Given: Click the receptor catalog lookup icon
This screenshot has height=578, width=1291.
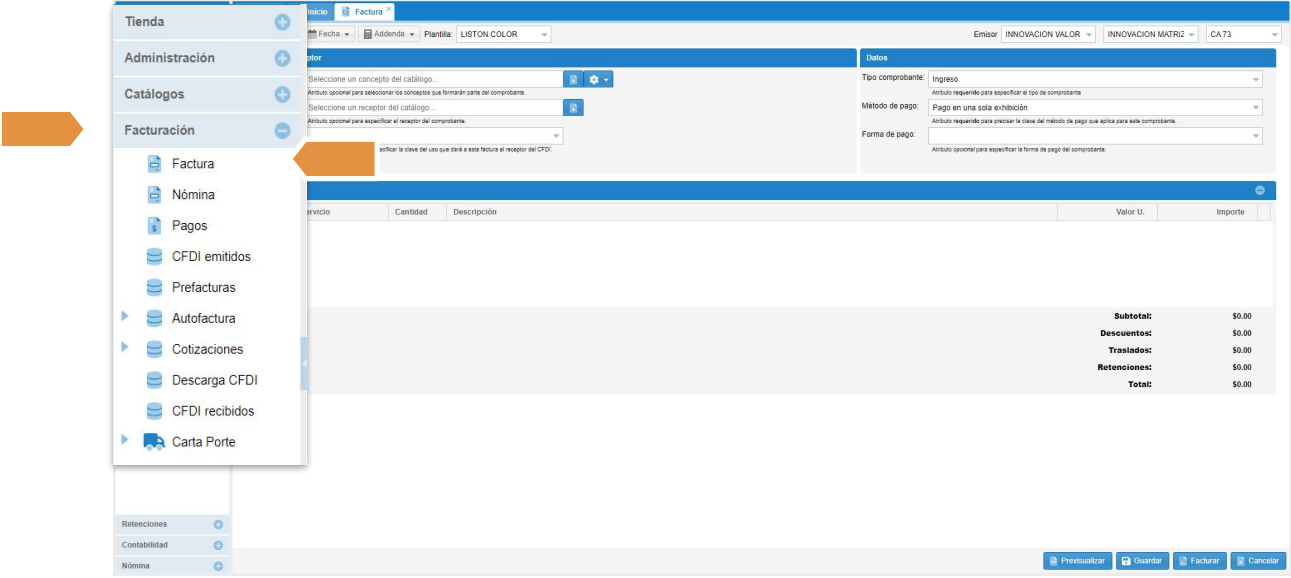Looking at the screenshot, I should (573, 108).
